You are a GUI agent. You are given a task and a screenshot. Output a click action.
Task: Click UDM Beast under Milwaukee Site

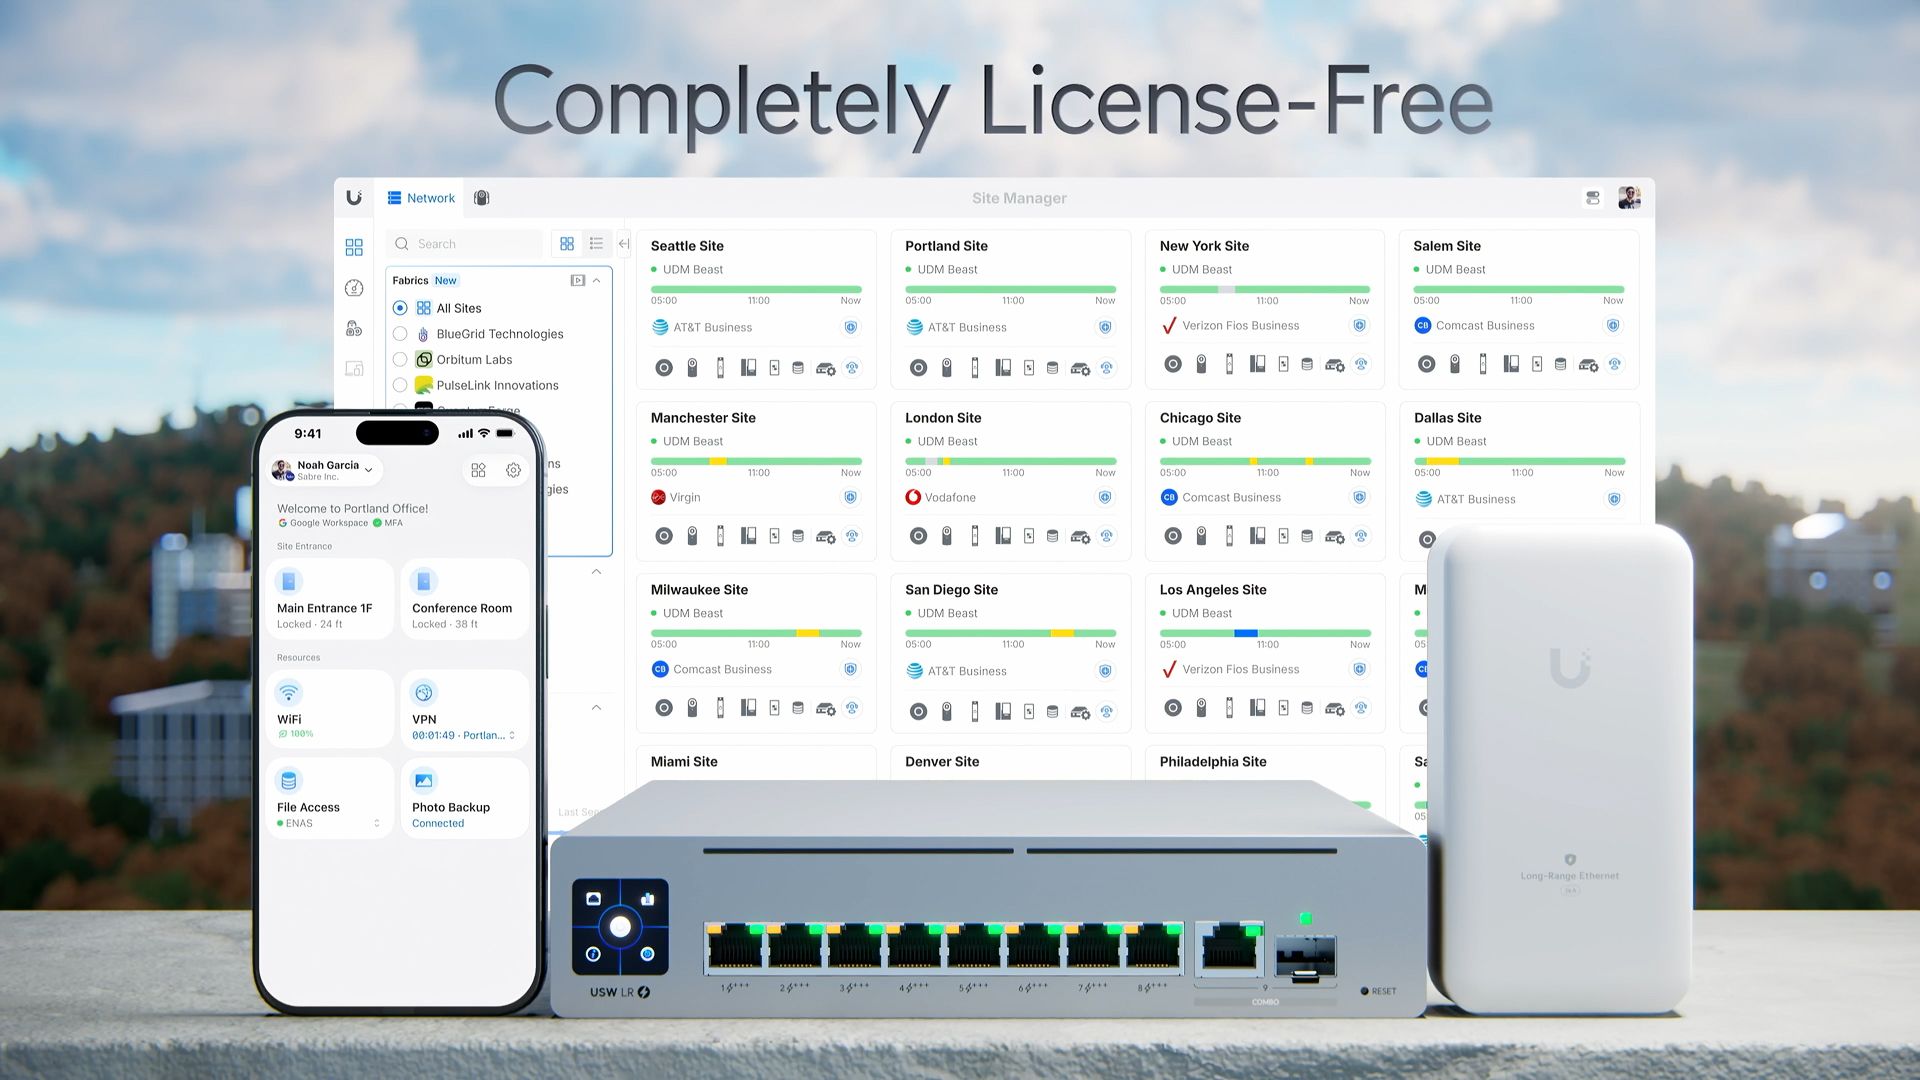(x=693, y=613)
